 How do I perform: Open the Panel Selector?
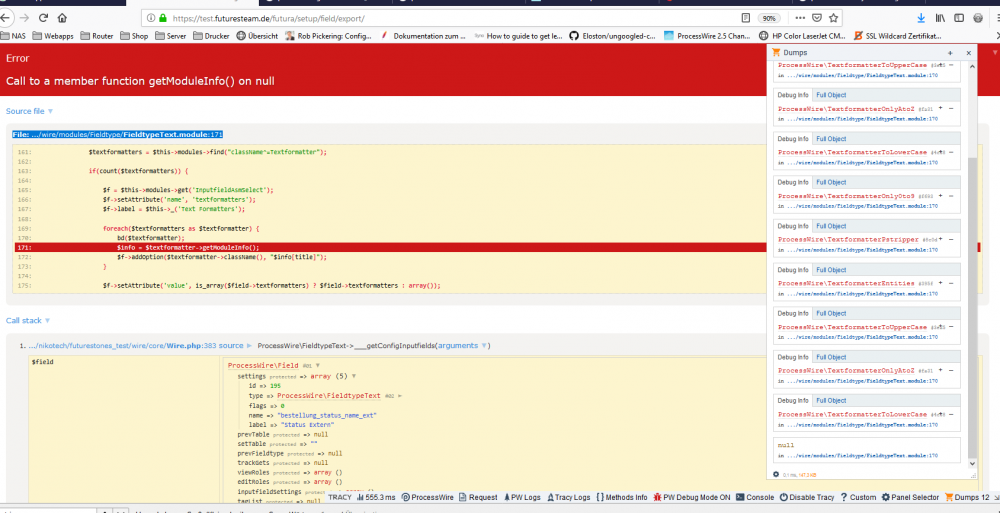tap(912, 497)
